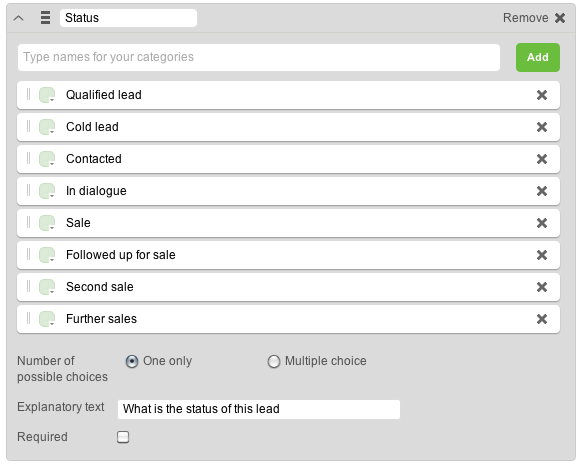Collapse the Status field panel chevron
Screen dimensions: 585x465
[x=19, y=18]
